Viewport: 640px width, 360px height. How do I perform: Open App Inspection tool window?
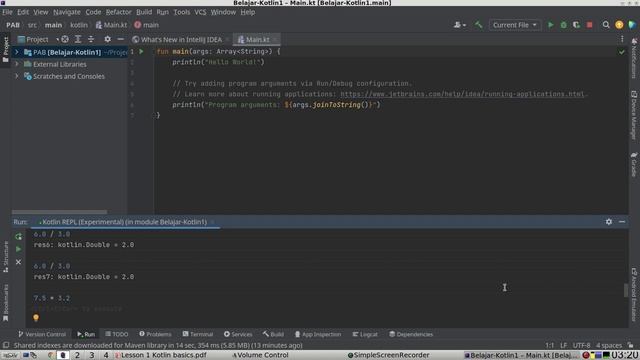(x=318, y=334)
